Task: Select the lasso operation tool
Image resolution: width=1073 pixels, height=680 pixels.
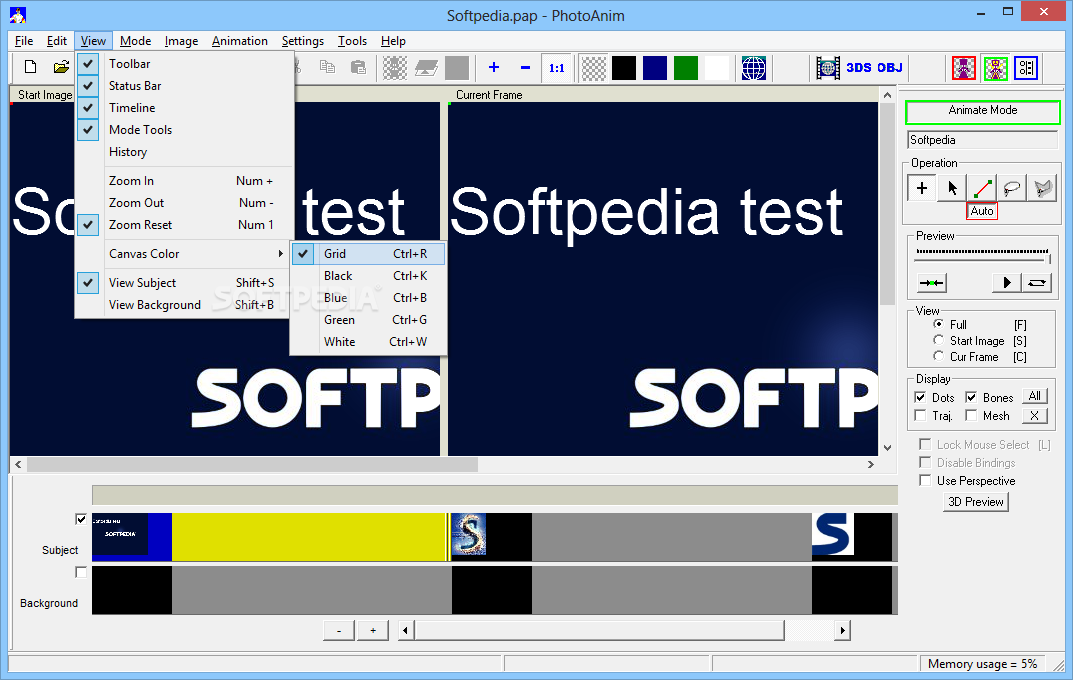Action: click(x=1013, y=187)
